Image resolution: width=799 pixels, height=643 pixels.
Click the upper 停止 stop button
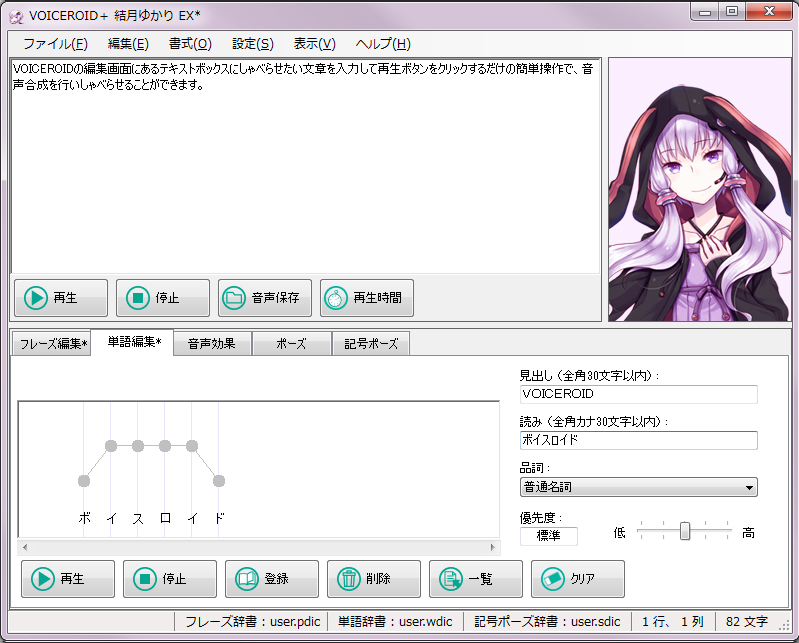(x=163, y=298)
